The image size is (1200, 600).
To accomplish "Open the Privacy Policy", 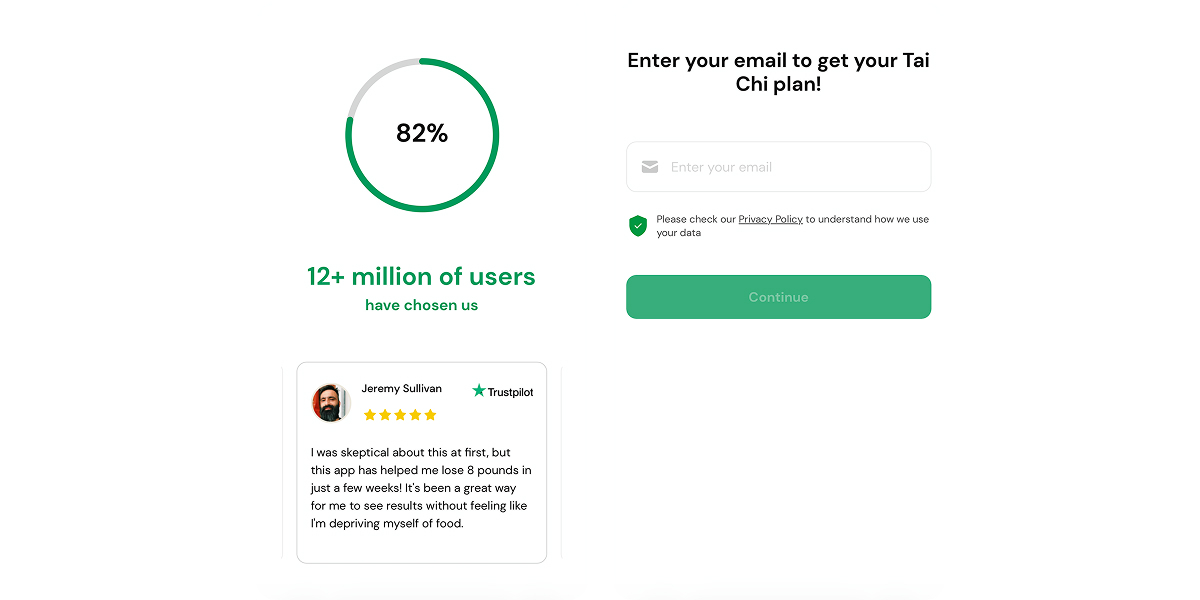I will 770,218.
